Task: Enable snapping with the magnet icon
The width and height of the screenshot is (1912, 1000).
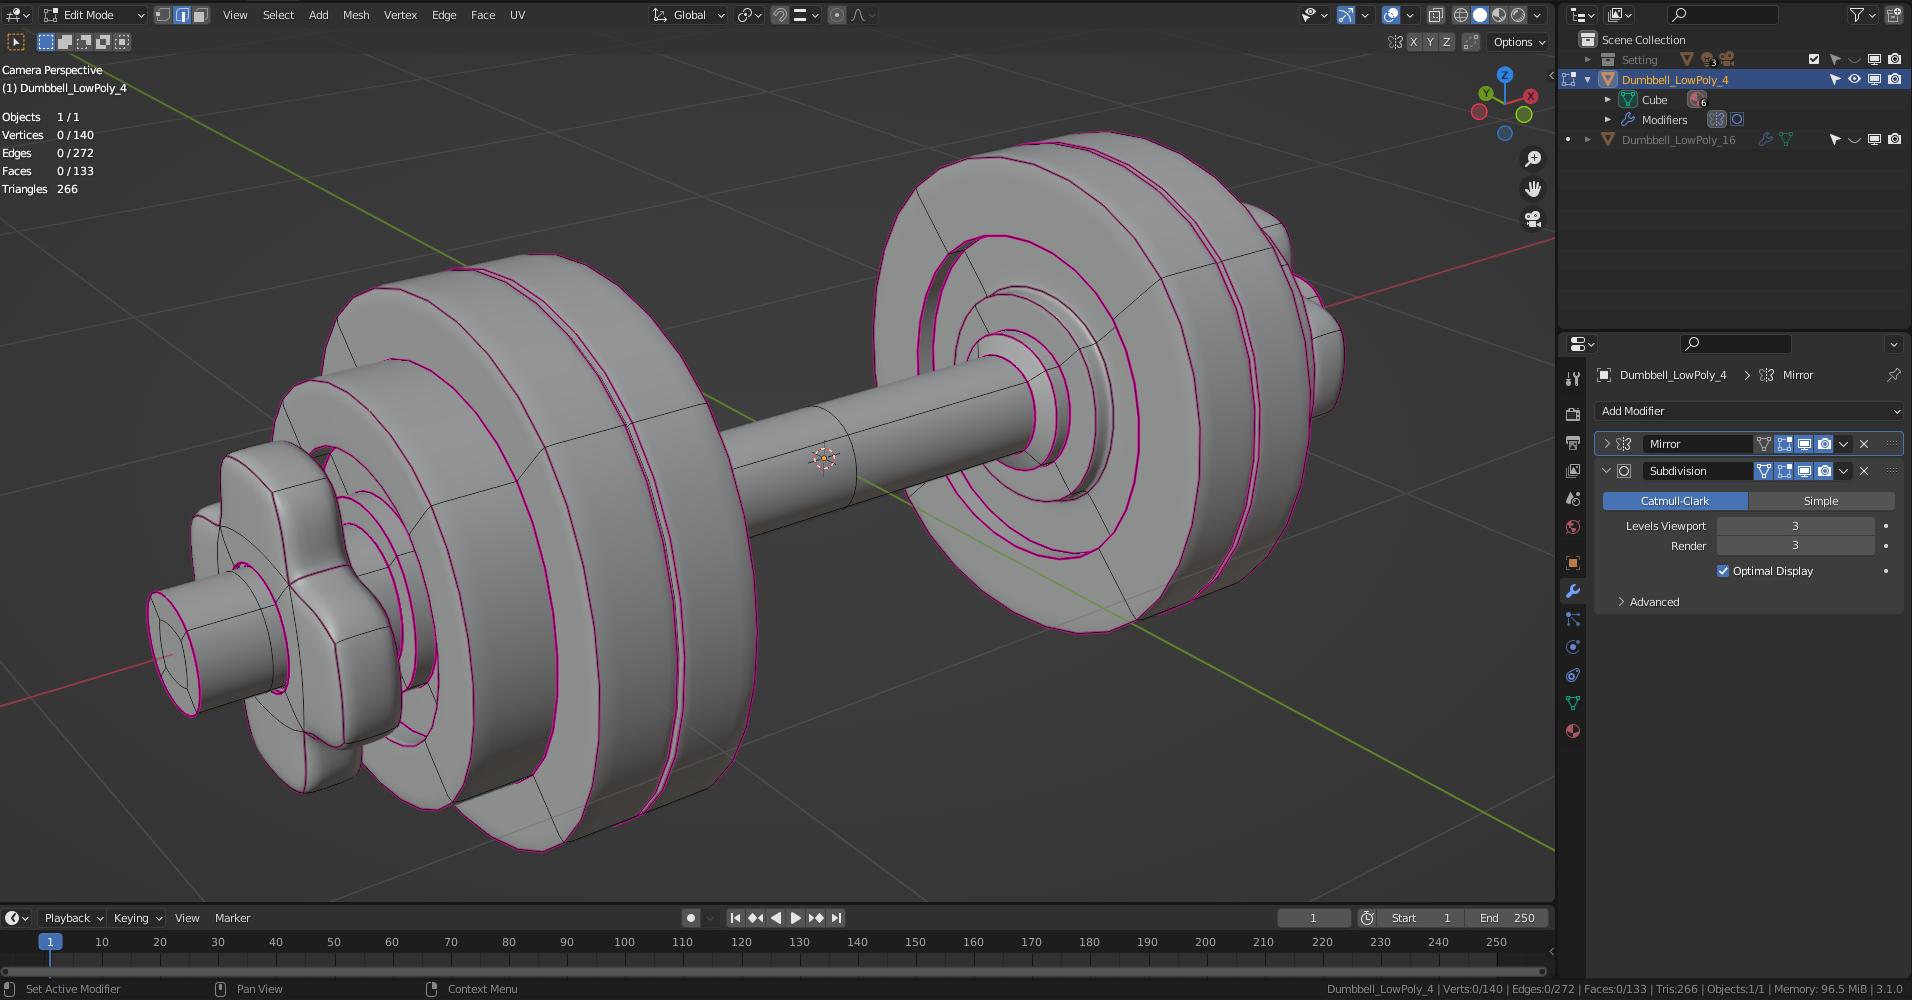Action: [779, 15]
